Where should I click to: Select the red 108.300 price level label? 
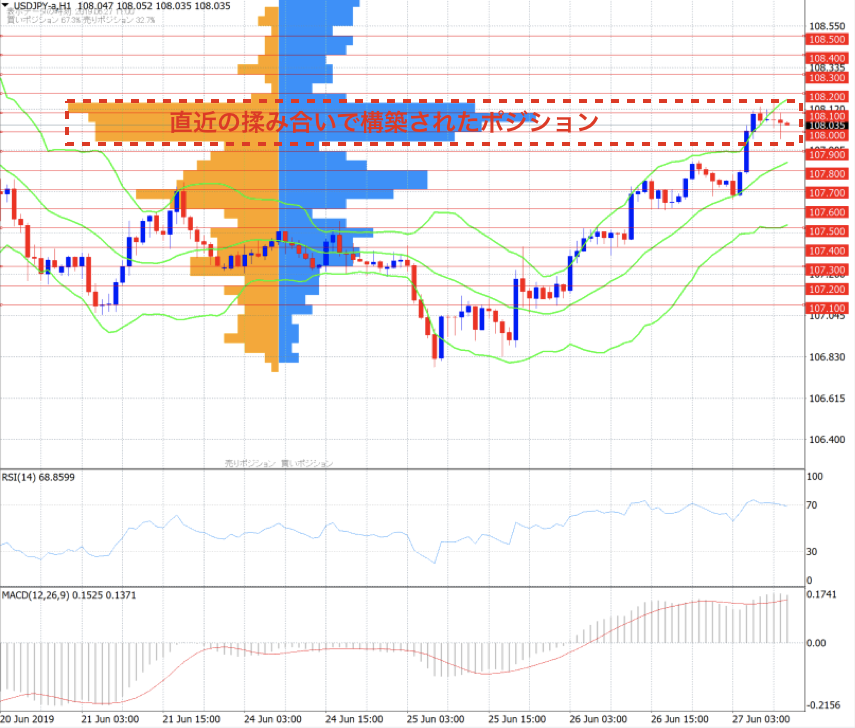827,78
